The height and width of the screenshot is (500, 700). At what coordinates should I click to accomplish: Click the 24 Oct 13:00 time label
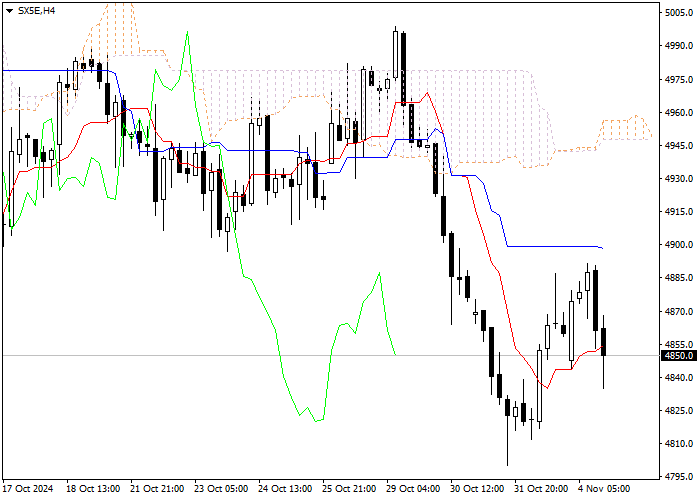(285, 488)
